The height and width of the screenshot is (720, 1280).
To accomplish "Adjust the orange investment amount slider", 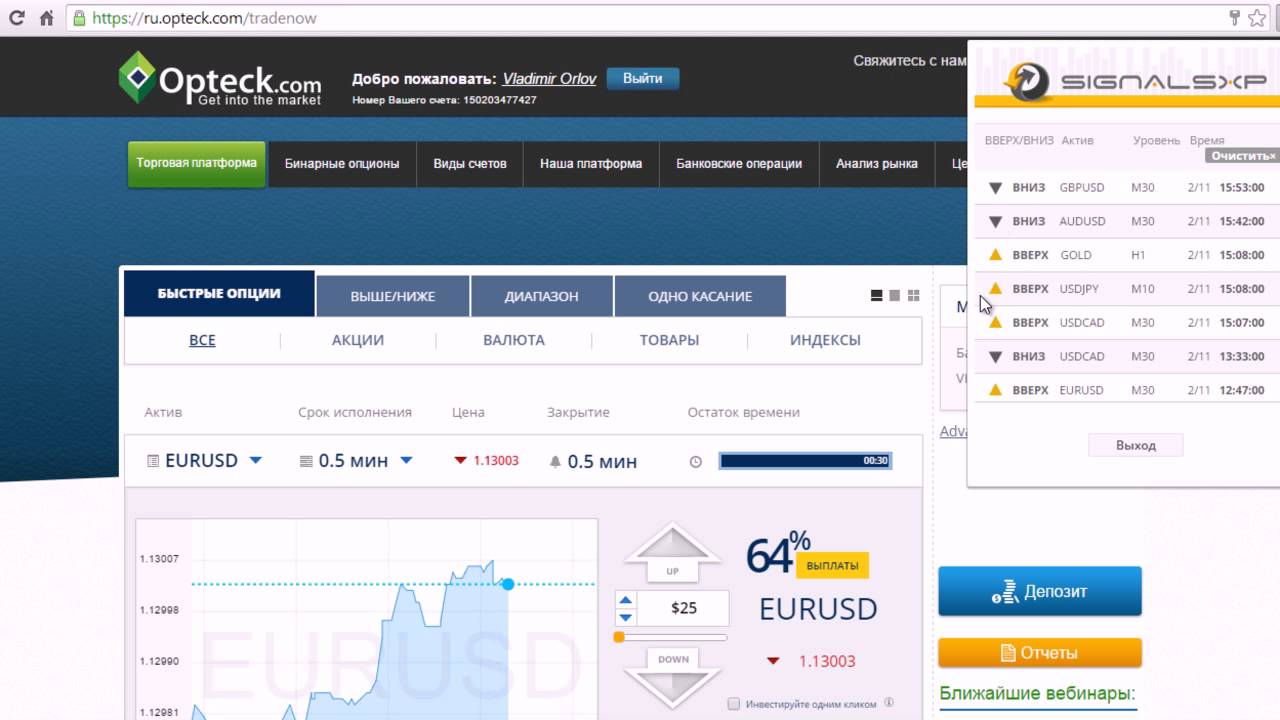I will [619, 636].
